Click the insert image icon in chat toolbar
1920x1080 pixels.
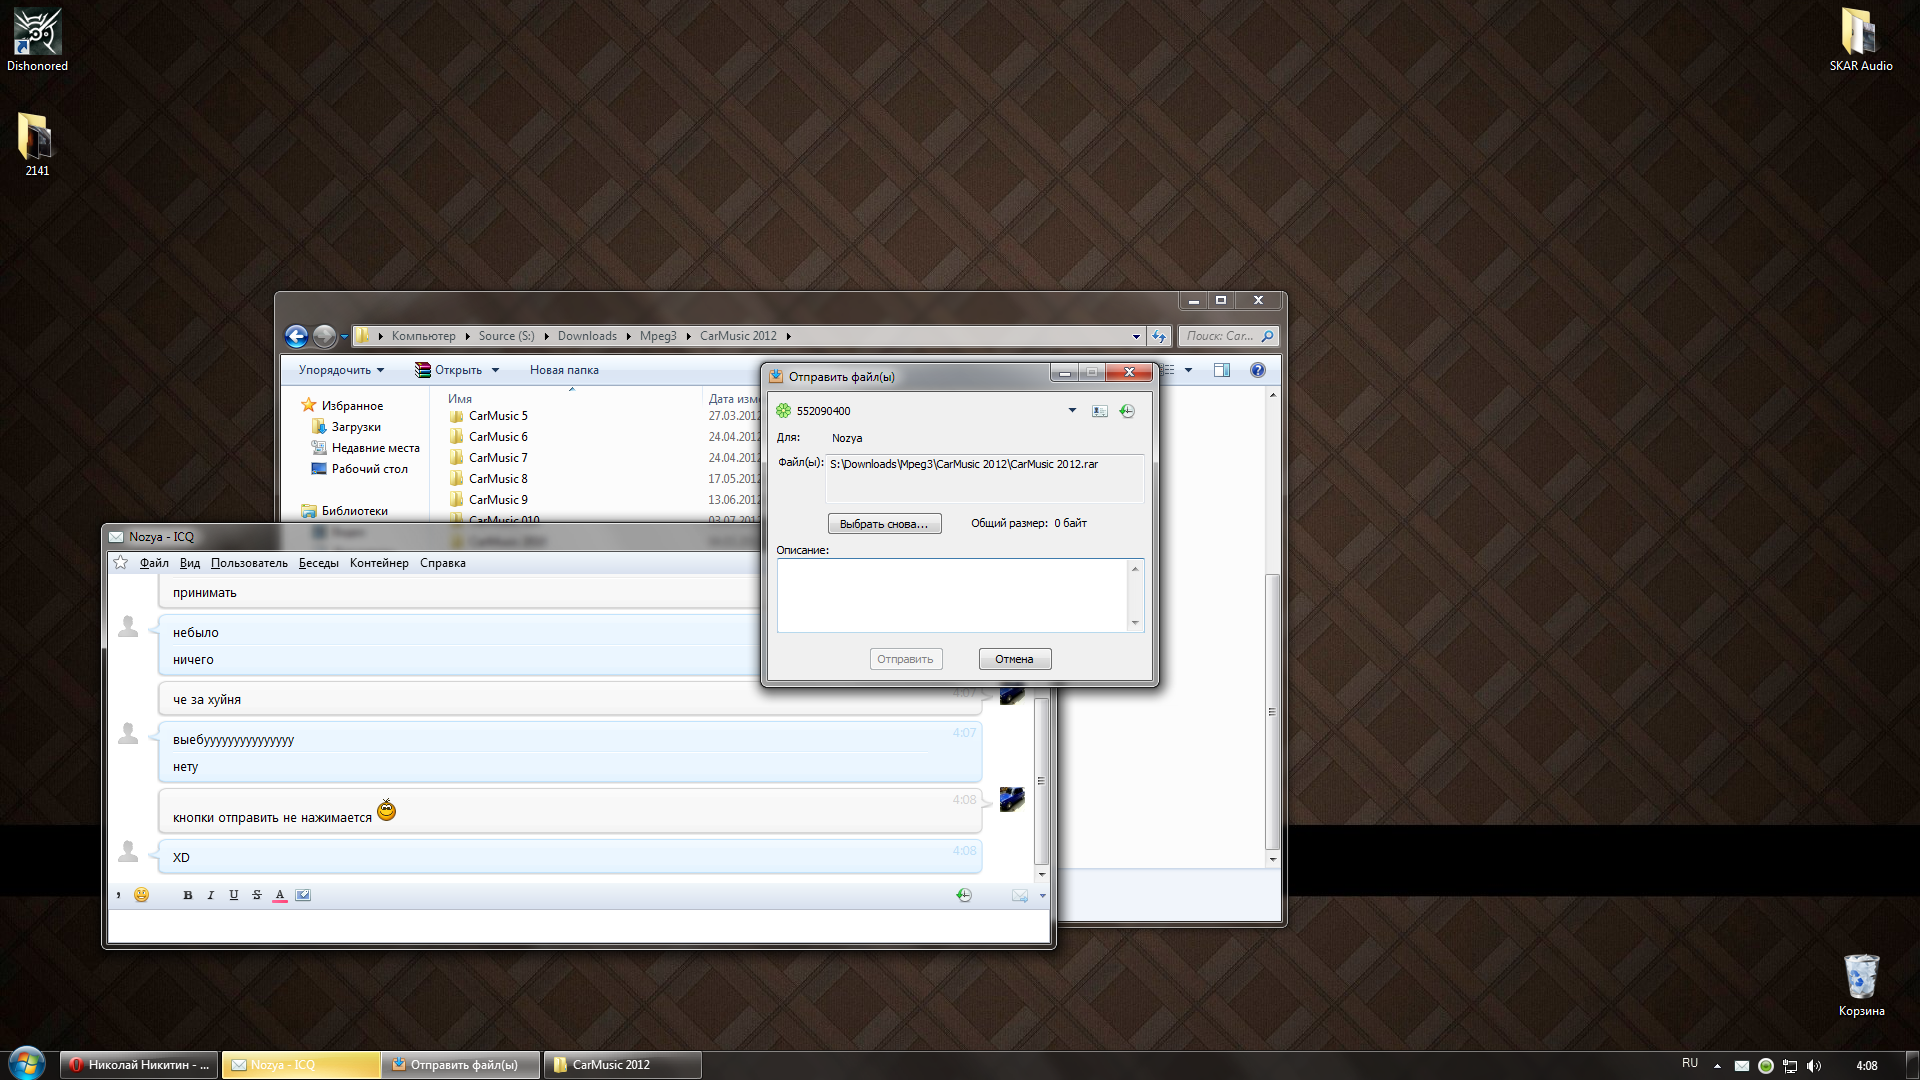(303, 895)
